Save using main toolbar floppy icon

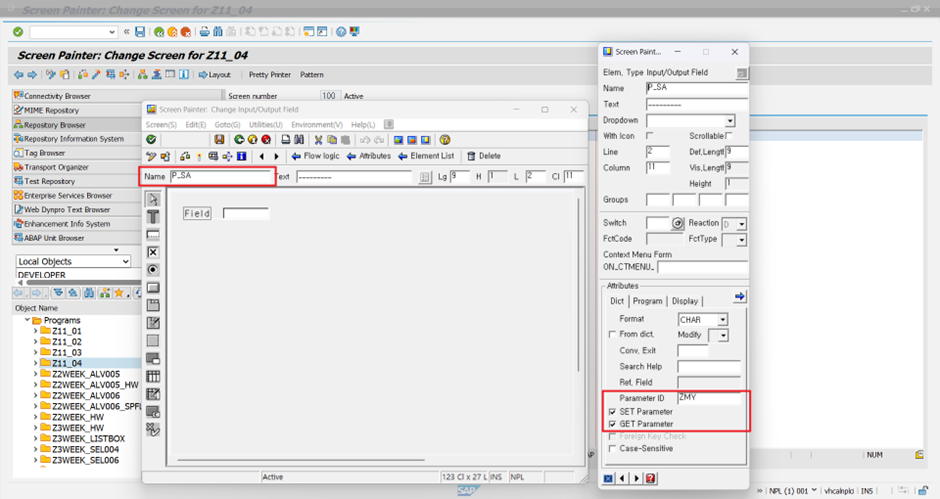[140, 32]
